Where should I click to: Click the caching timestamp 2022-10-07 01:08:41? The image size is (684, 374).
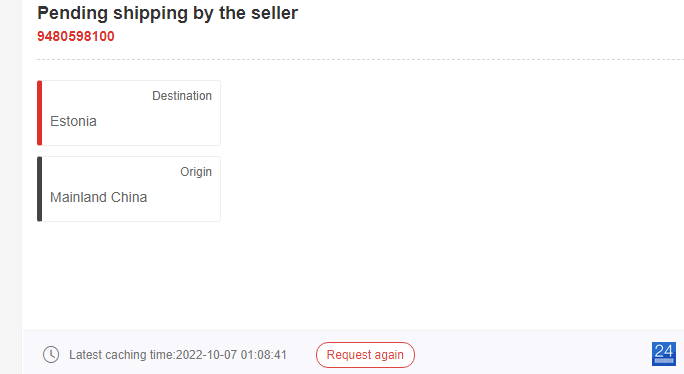[231, 355]
